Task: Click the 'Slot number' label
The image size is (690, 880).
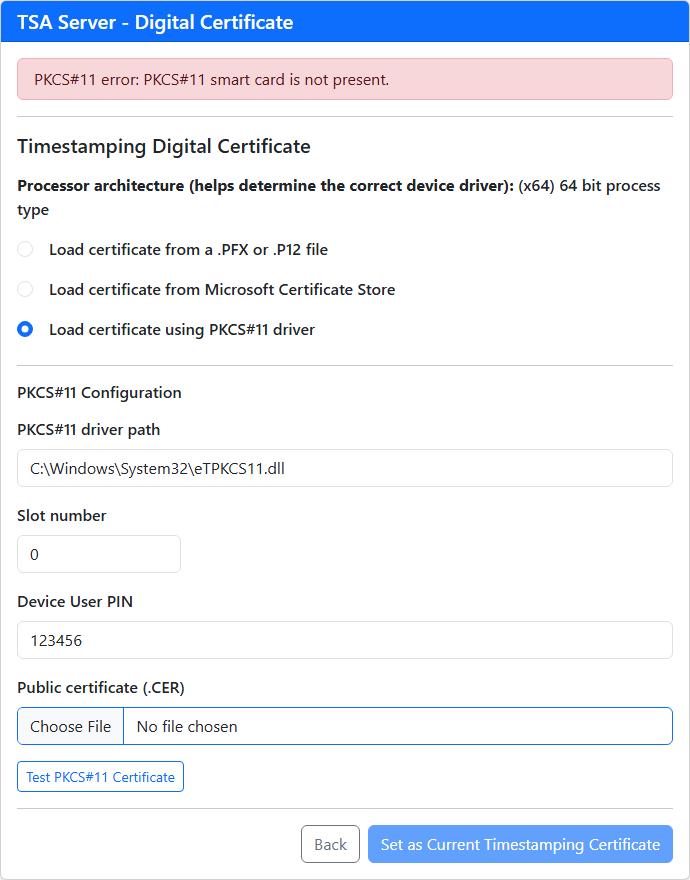Action: [x=62, y=516]
